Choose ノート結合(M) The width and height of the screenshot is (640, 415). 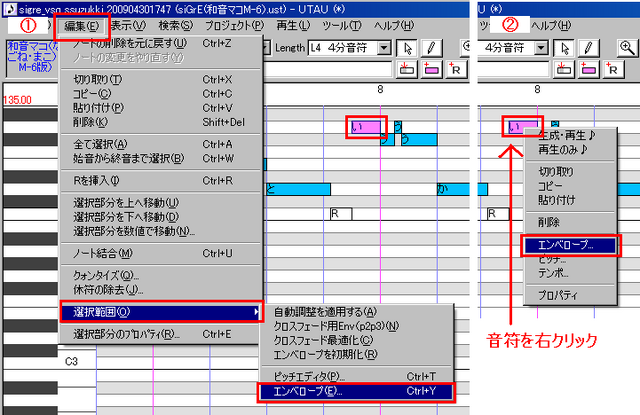[x=161, y=253]
